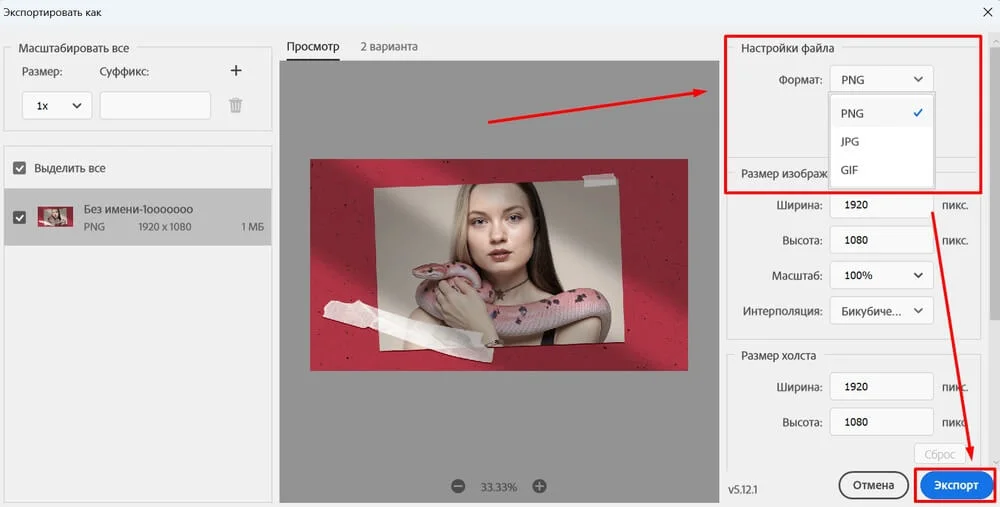Viewport: 1000px width, 507px height.
Task: Uncheck the 'Без имени-1ooooooo' file checkbox
Action: pyautogui.click(x=20, y=217)
